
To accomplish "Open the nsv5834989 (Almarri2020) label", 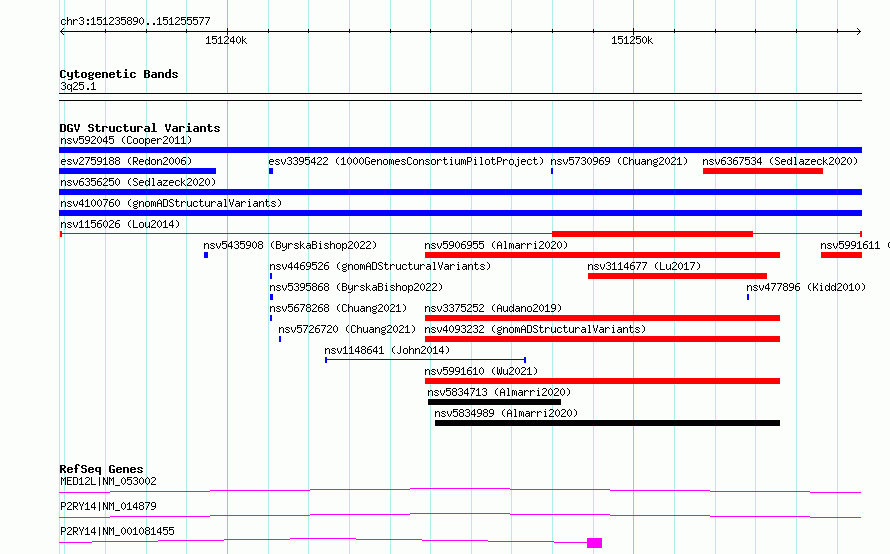I will [506, 413].
